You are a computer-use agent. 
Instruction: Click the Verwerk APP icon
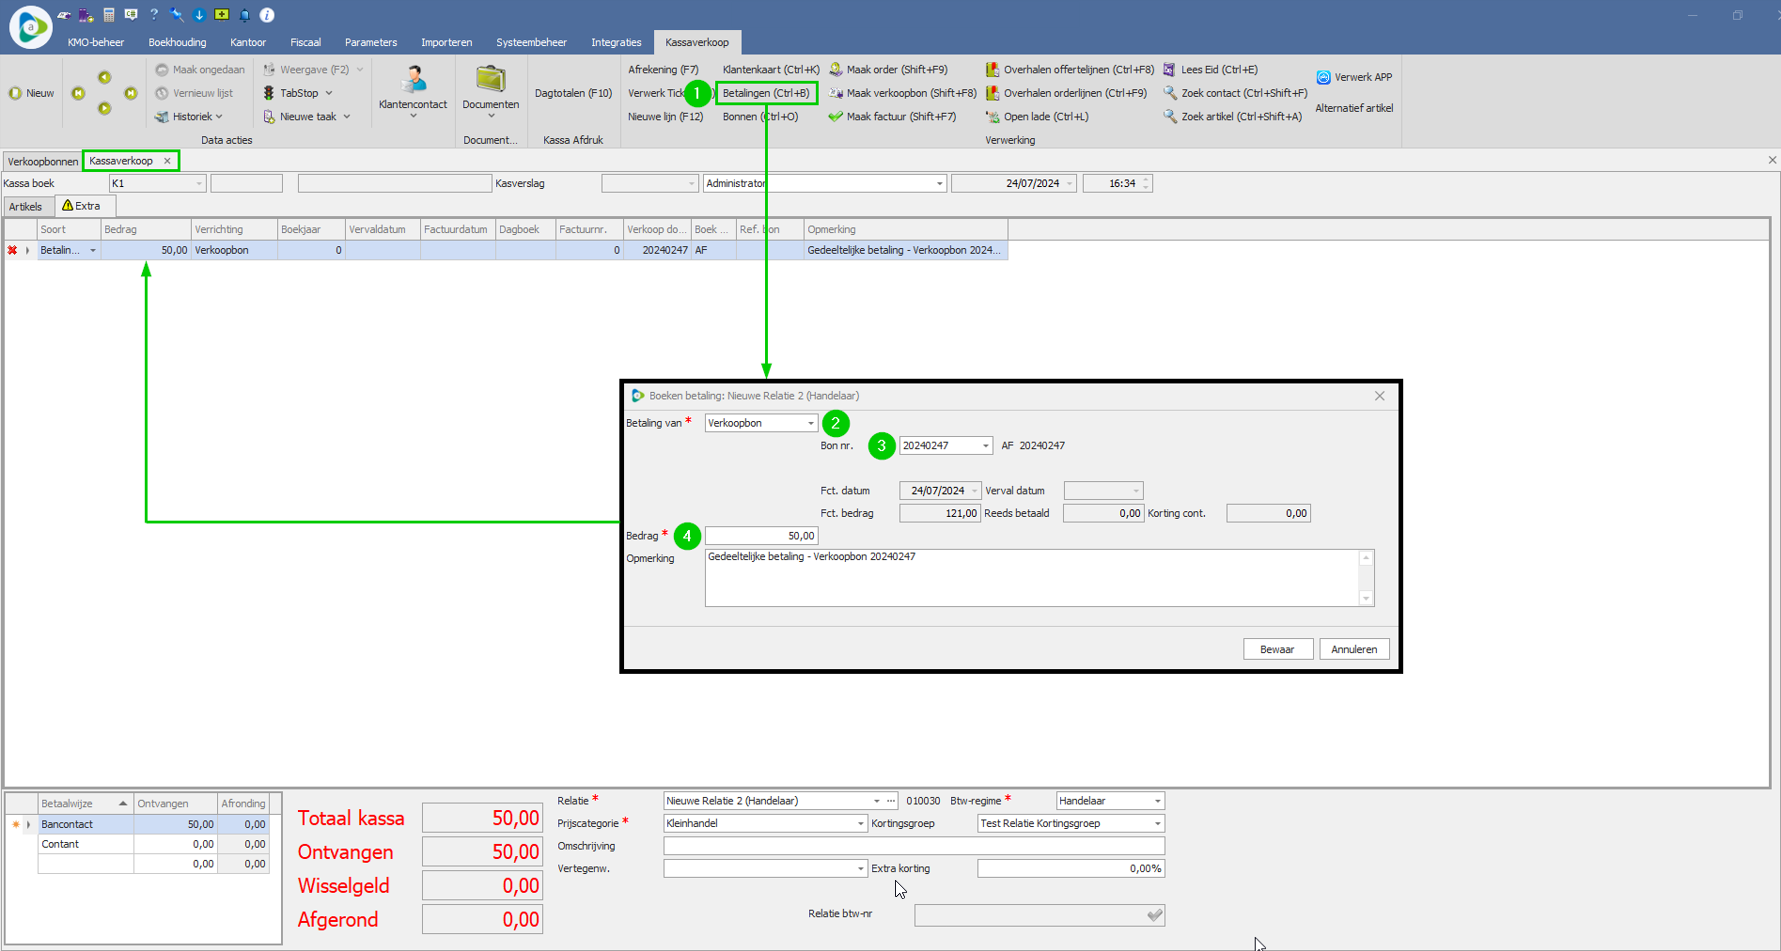coord(1323,77)
